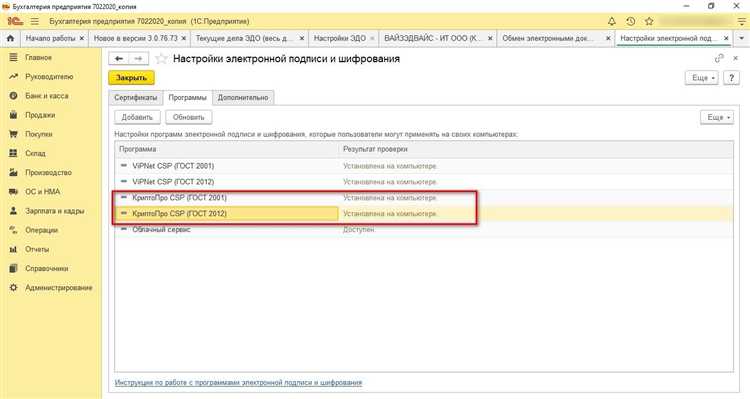
Task: Open Главное section in sidebar
Action: [x=38, y=57]
